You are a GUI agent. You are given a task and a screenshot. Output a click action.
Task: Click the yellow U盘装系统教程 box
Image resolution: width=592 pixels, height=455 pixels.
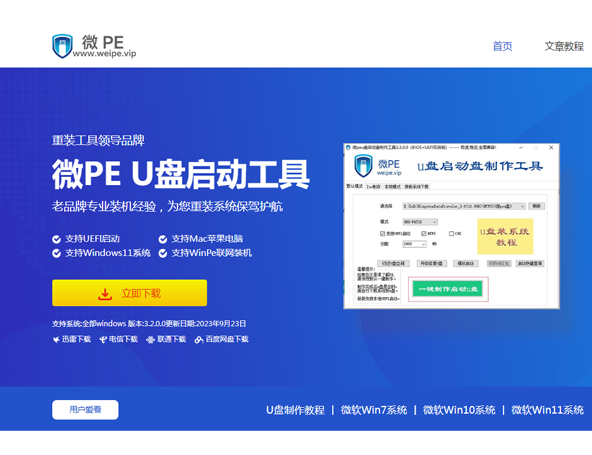tap(505, 237)
